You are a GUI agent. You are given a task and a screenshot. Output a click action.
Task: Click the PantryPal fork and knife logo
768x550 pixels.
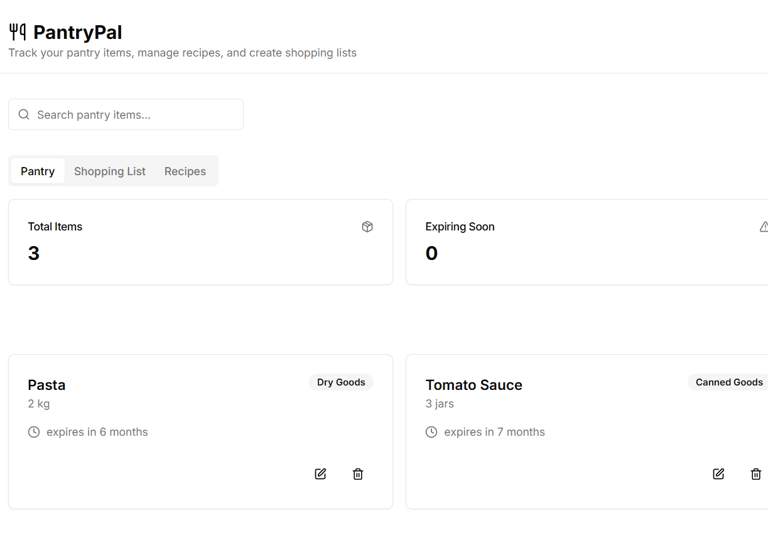(x=18, y=32)
